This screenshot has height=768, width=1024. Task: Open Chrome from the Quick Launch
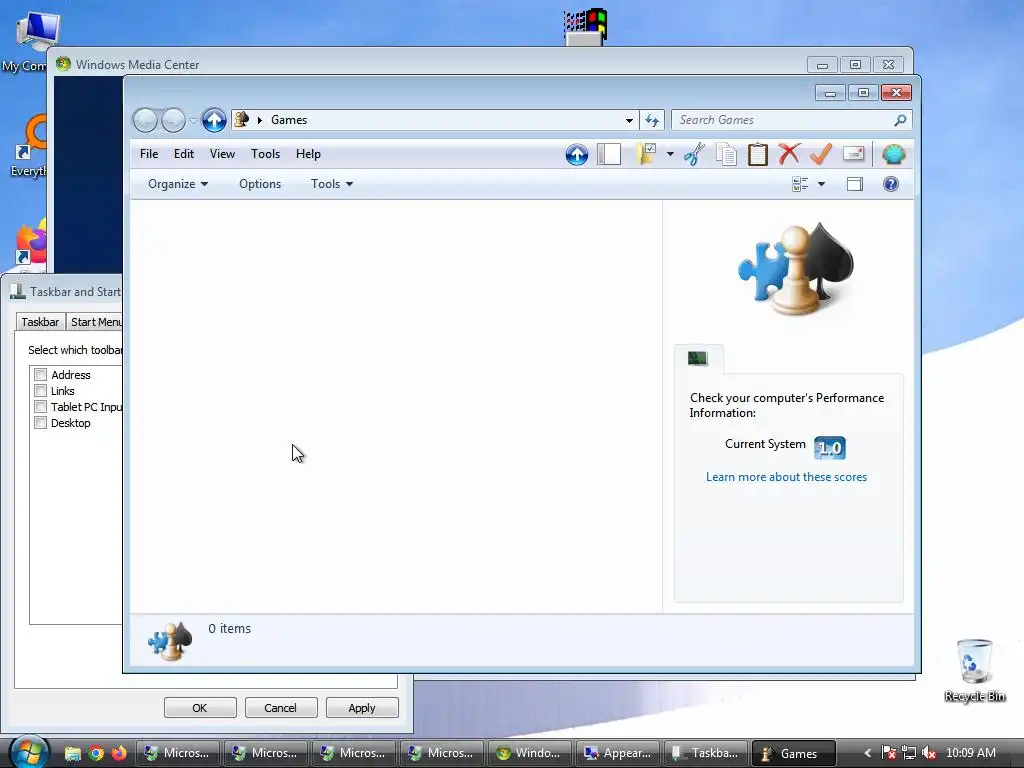coord(96,753)
